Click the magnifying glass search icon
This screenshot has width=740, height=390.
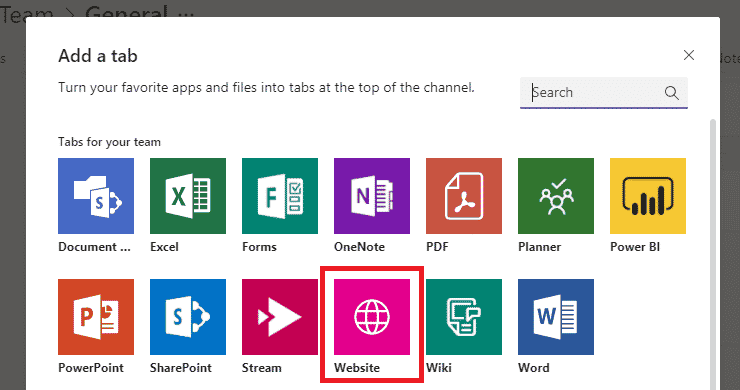(672, 93)
